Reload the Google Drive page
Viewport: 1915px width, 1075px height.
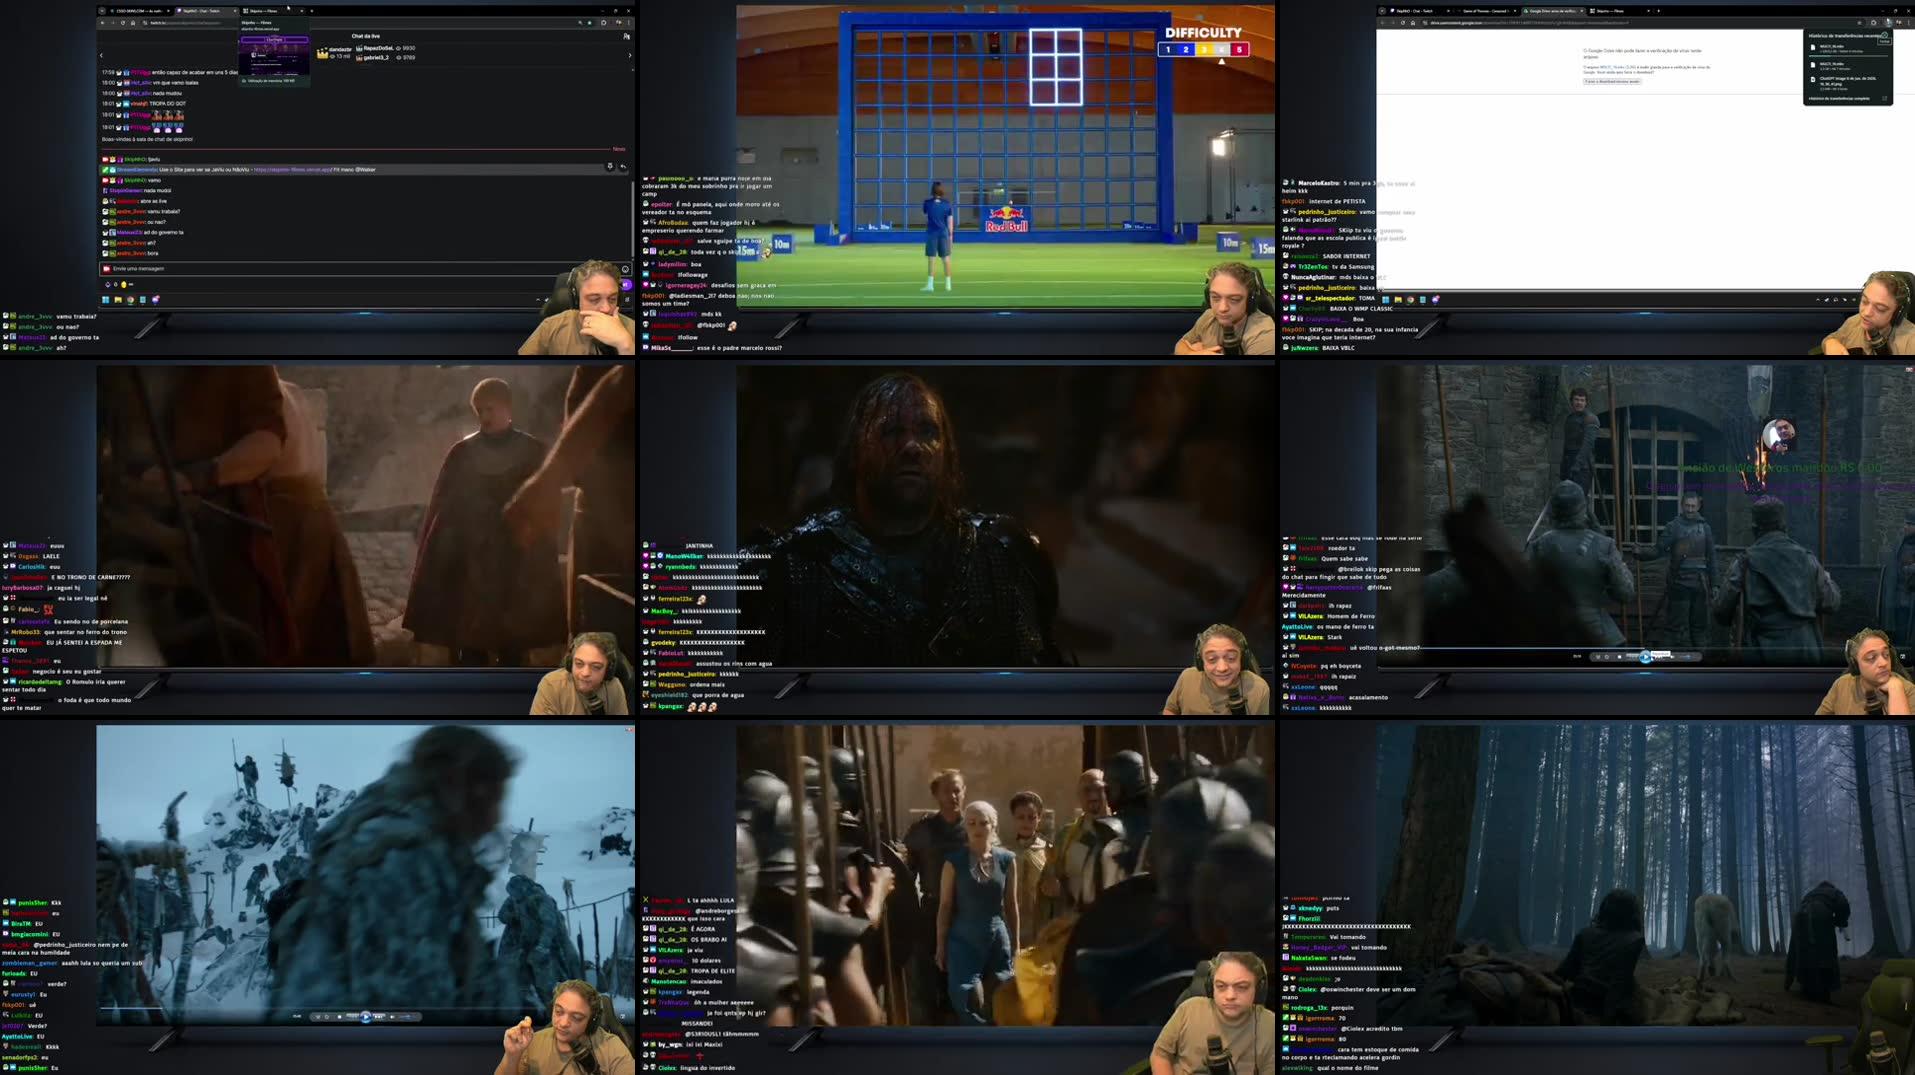(1403, 23)
